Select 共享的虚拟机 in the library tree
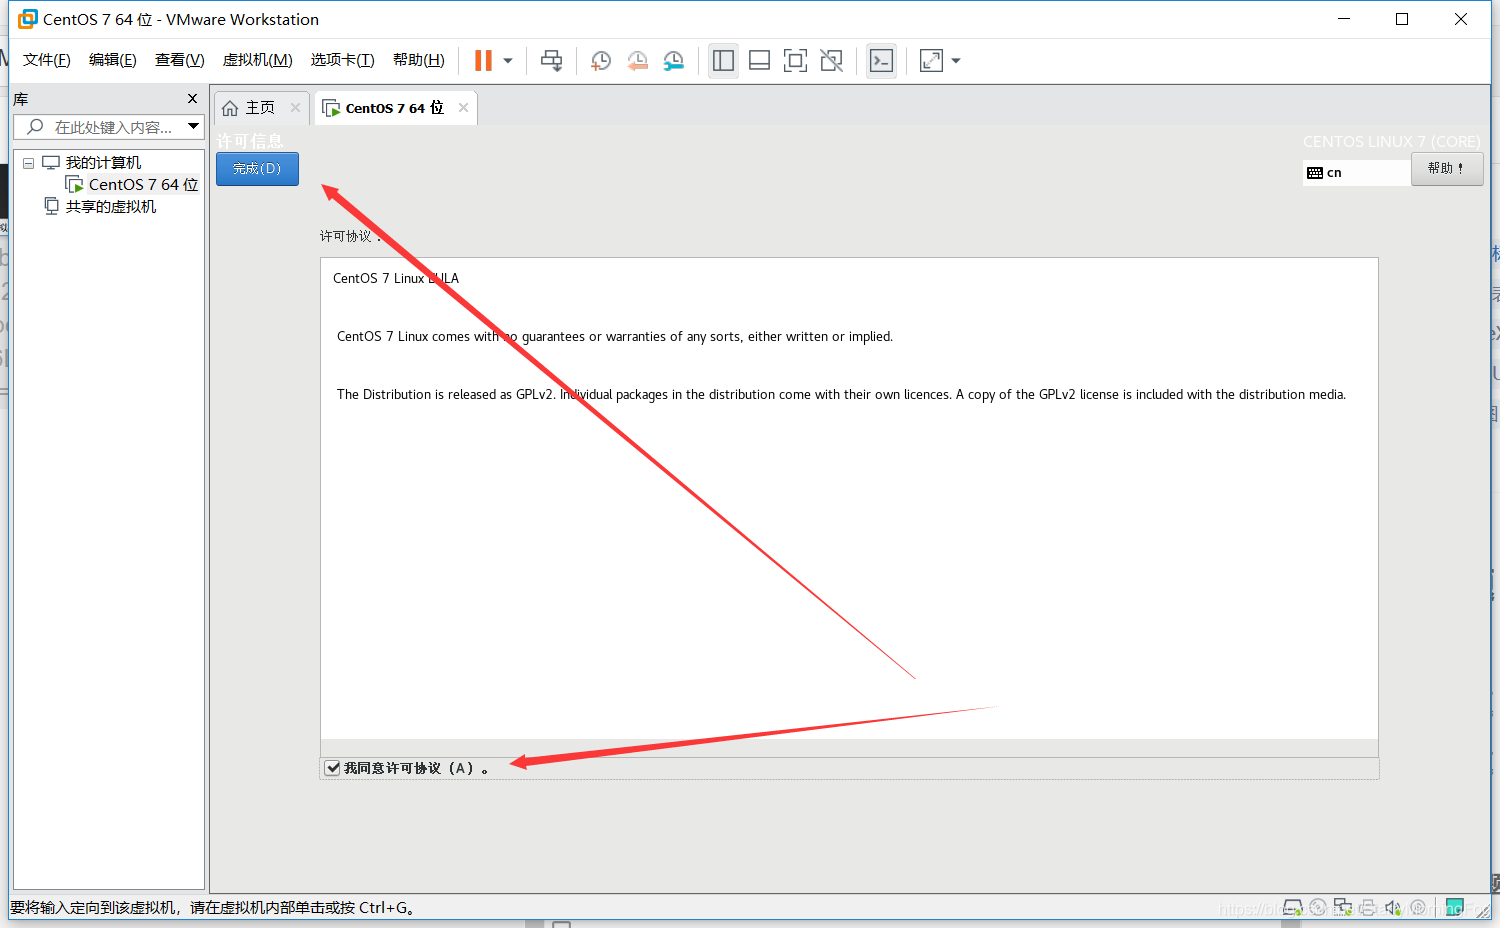Screen dimensions: 1500x928 111,207
